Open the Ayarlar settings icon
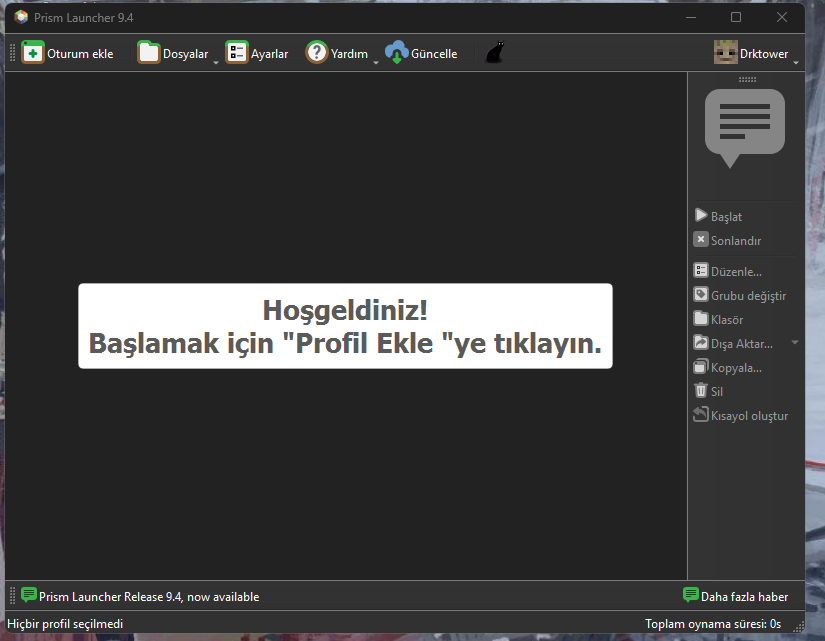825x641 pixels. pyautogui.click(x=237, y=53)
